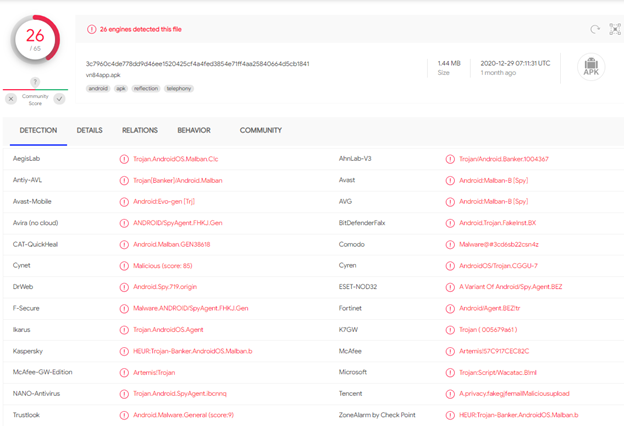This screenshot has height=426, width=624.
Task: Click the alert icon in the F-Secure row
Action: (x=124, y=309)
